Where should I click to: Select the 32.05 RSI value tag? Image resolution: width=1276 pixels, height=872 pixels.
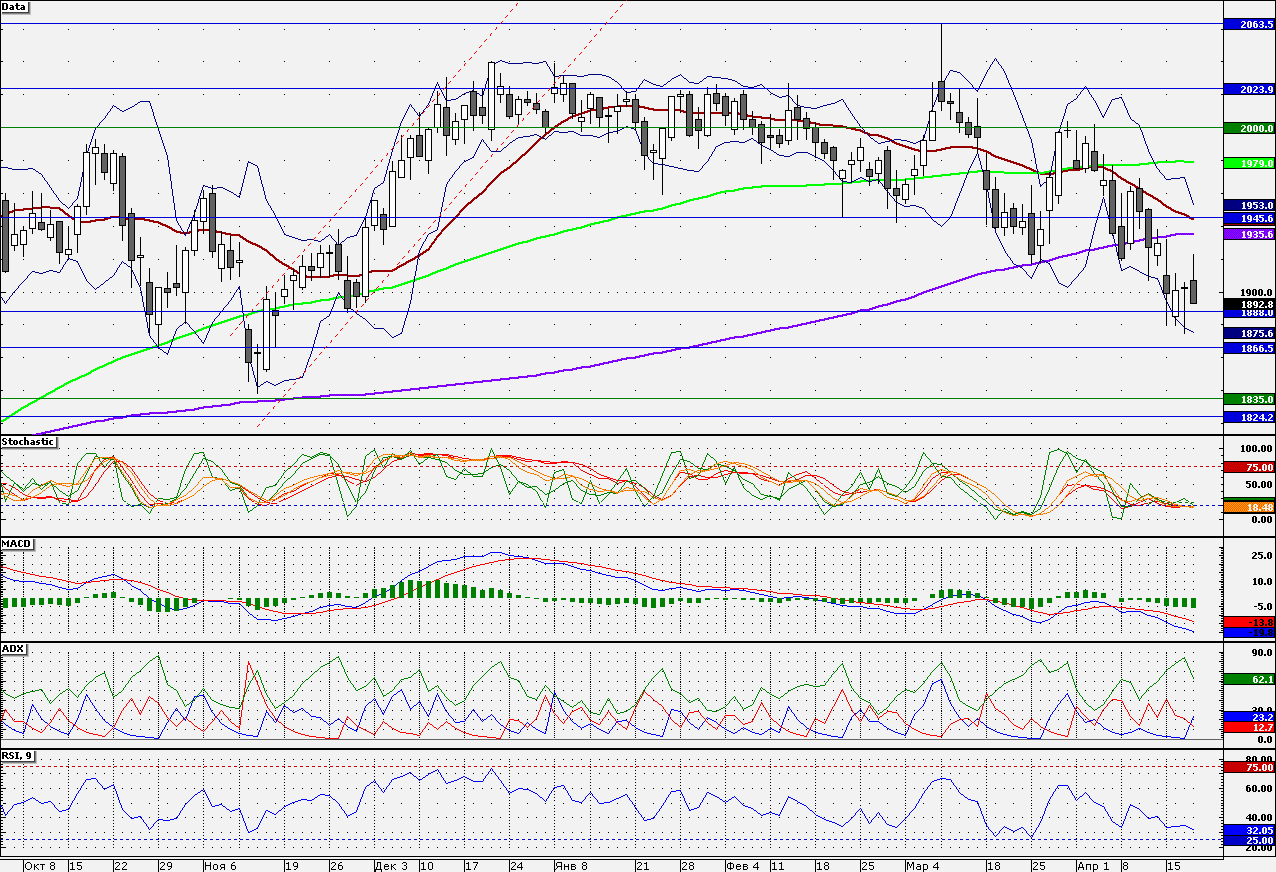(1249, 830)
